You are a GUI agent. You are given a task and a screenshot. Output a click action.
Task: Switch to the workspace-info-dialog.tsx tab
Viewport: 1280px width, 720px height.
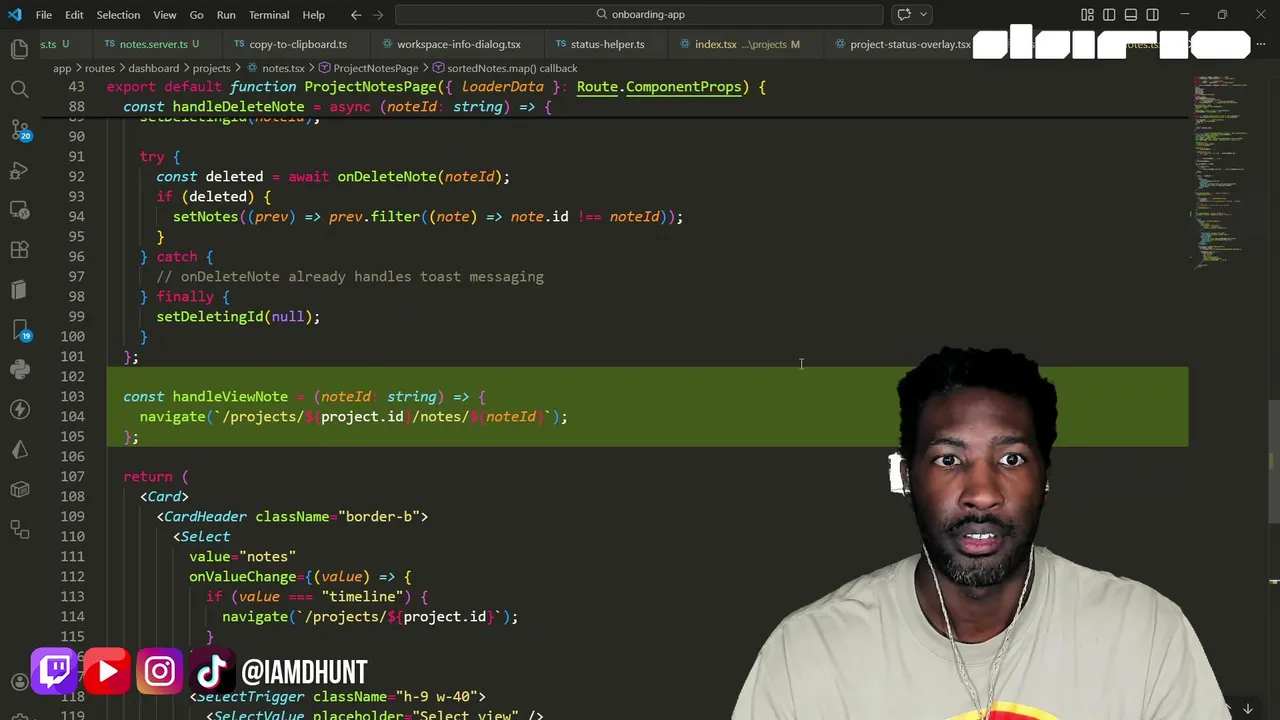coord(458,44)
